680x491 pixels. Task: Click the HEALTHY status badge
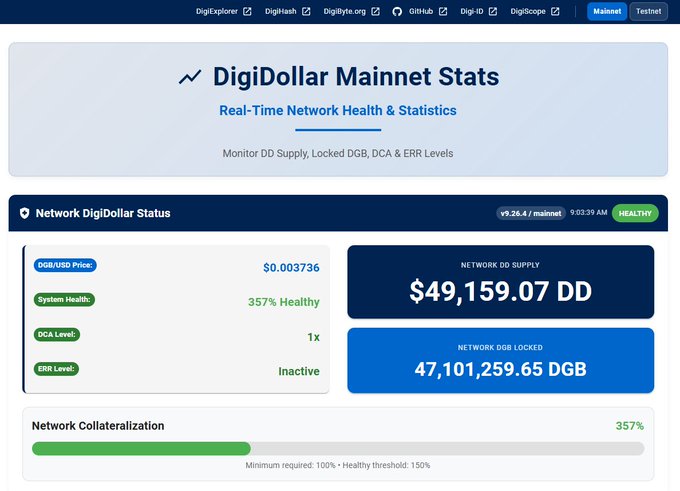tap(635, 213)
